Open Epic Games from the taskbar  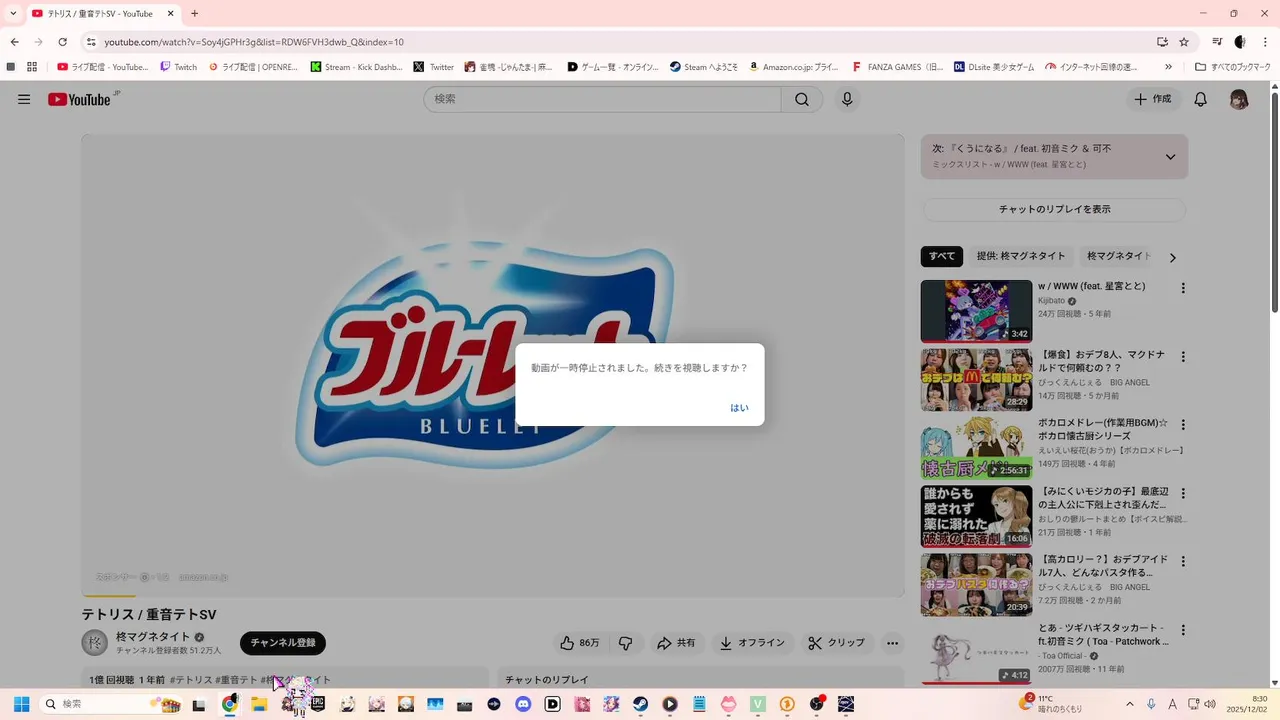(317, 704)
